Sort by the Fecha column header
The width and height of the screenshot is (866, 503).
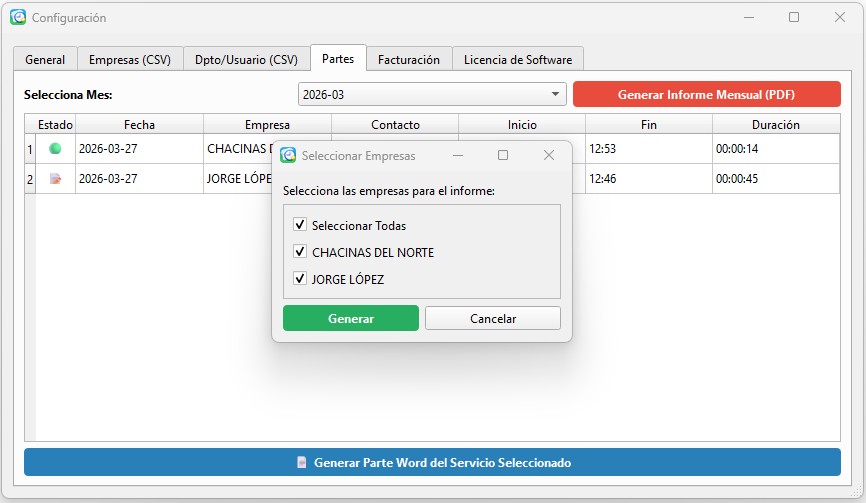tap(139, 125)
